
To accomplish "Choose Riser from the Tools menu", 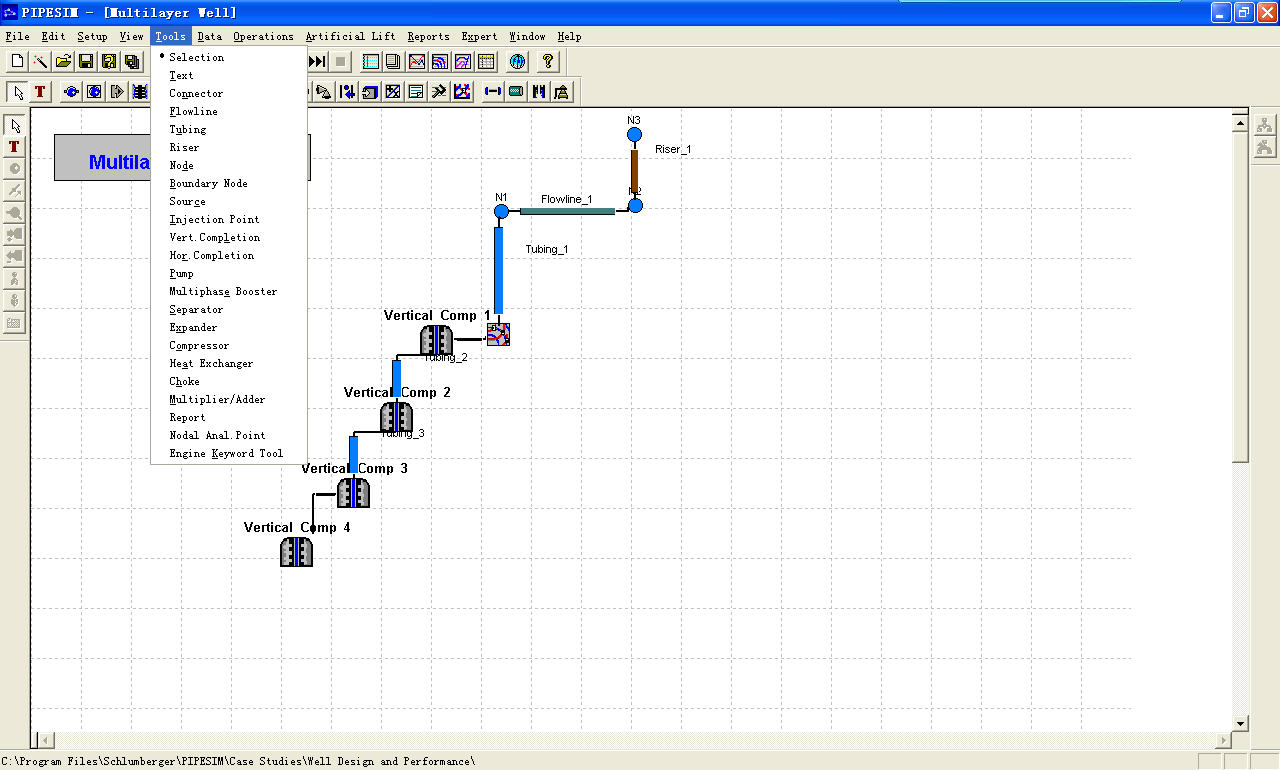I will [x=229, y=147].
